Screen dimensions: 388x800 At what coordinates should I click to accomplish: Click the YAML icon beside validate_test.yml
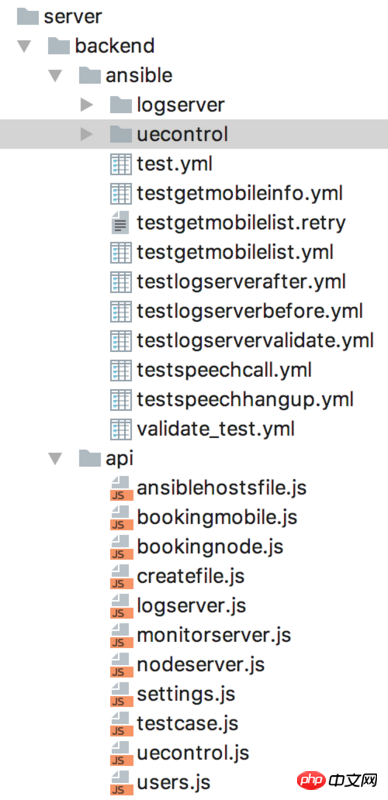pos(120,429)
